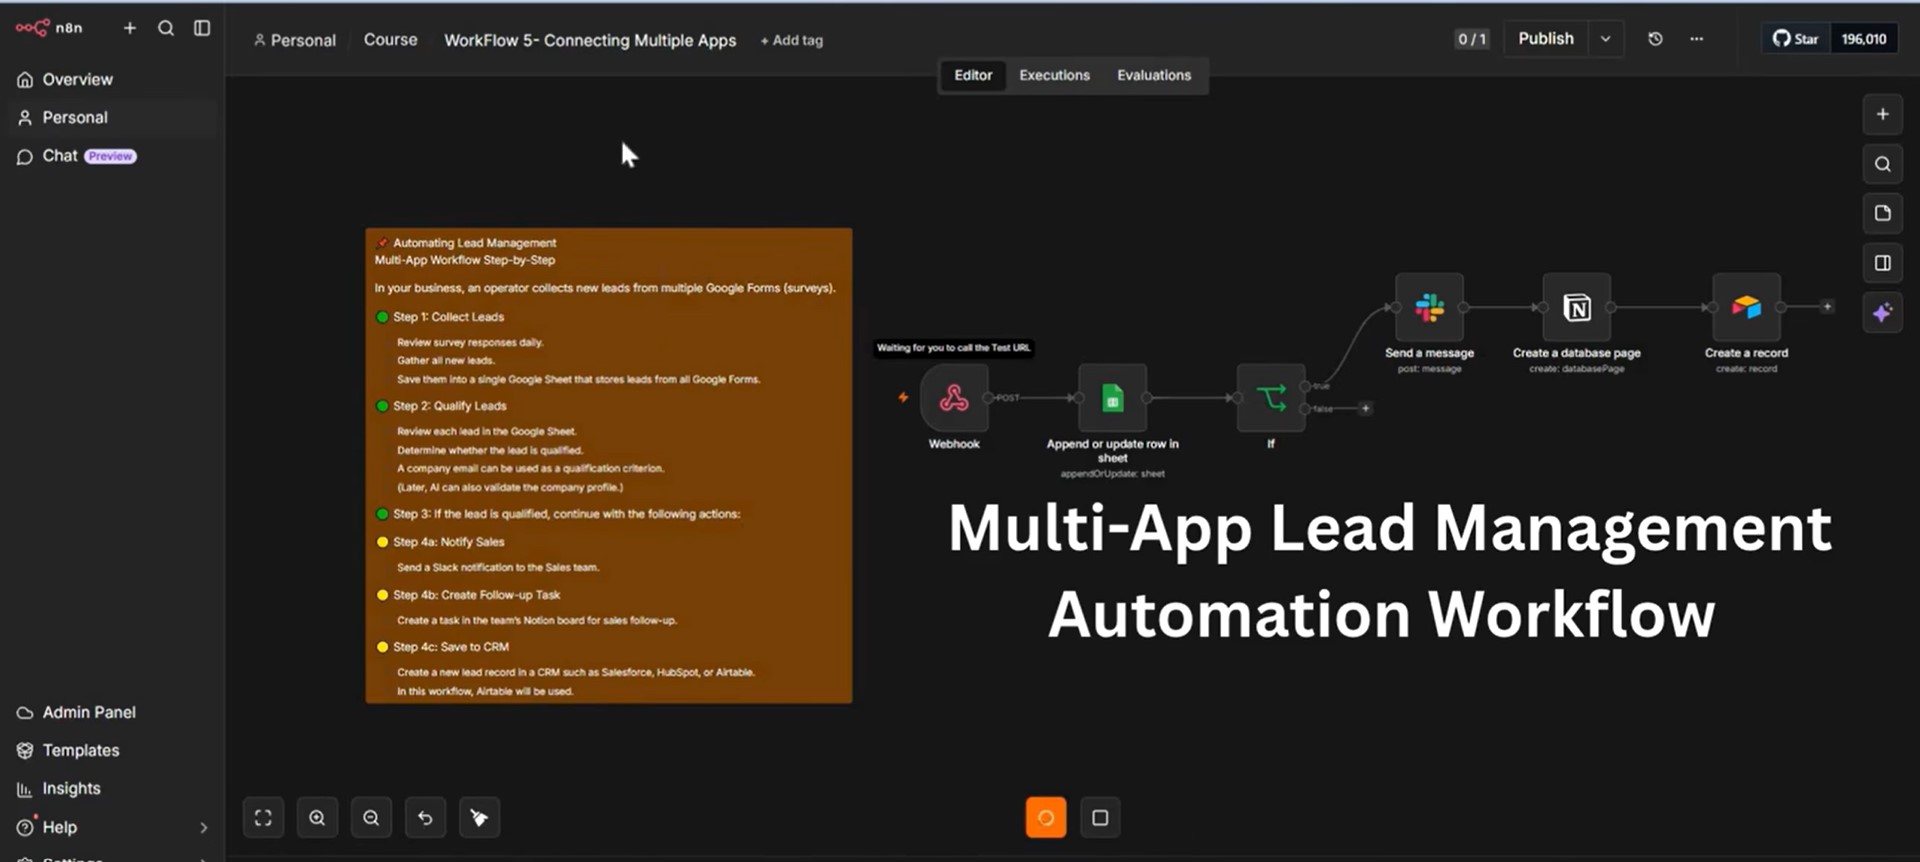Open search from the sidebar header
Image resolution: width=1920 pixels, height=862 pixels.
click(166, 28)
